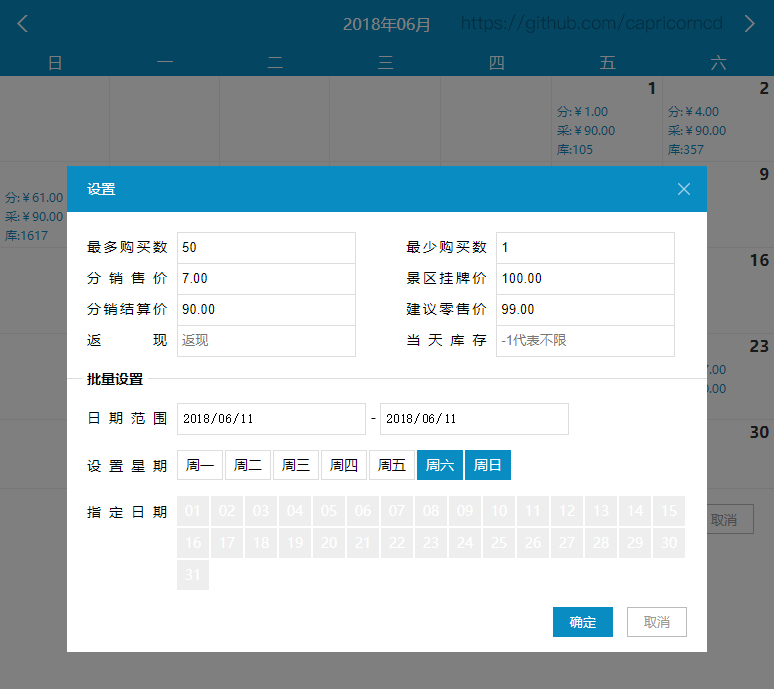The image size is (774, 689).
Task: Select specified date 03
Action: [261, 511]
